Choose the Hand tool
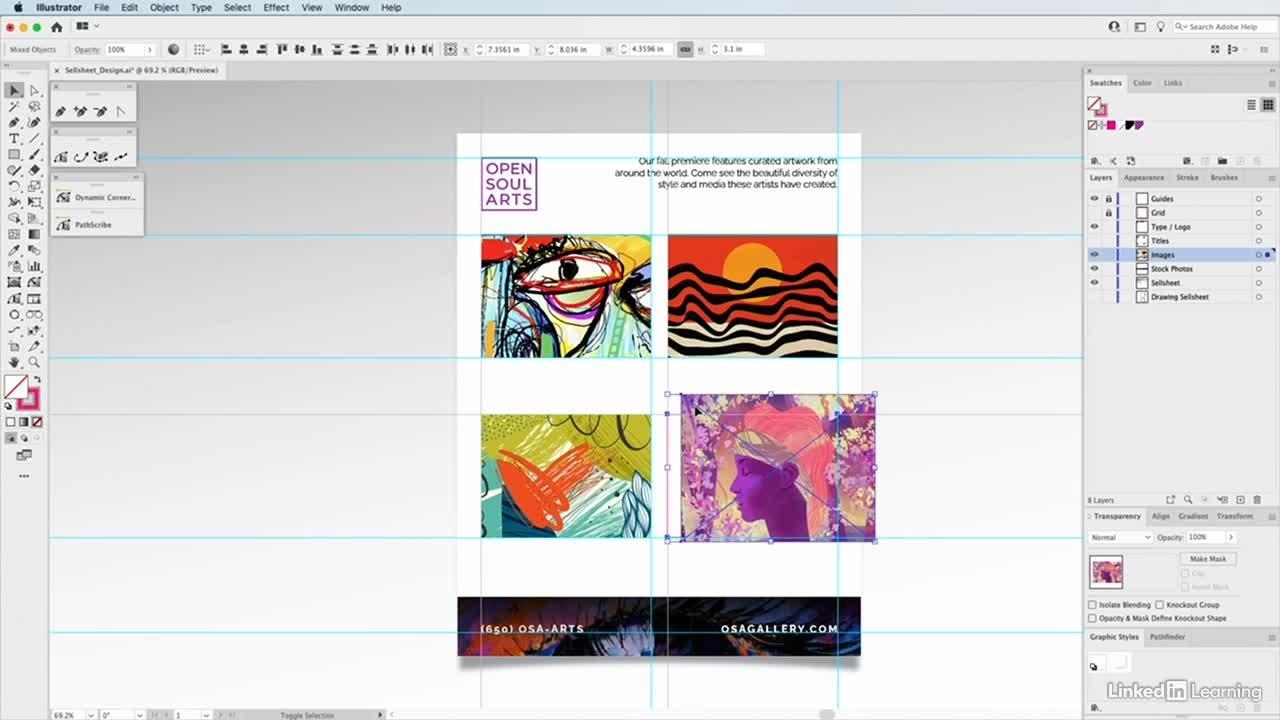Image resolution: width=1280 pixels, height=720 pixels. (14, 362)
